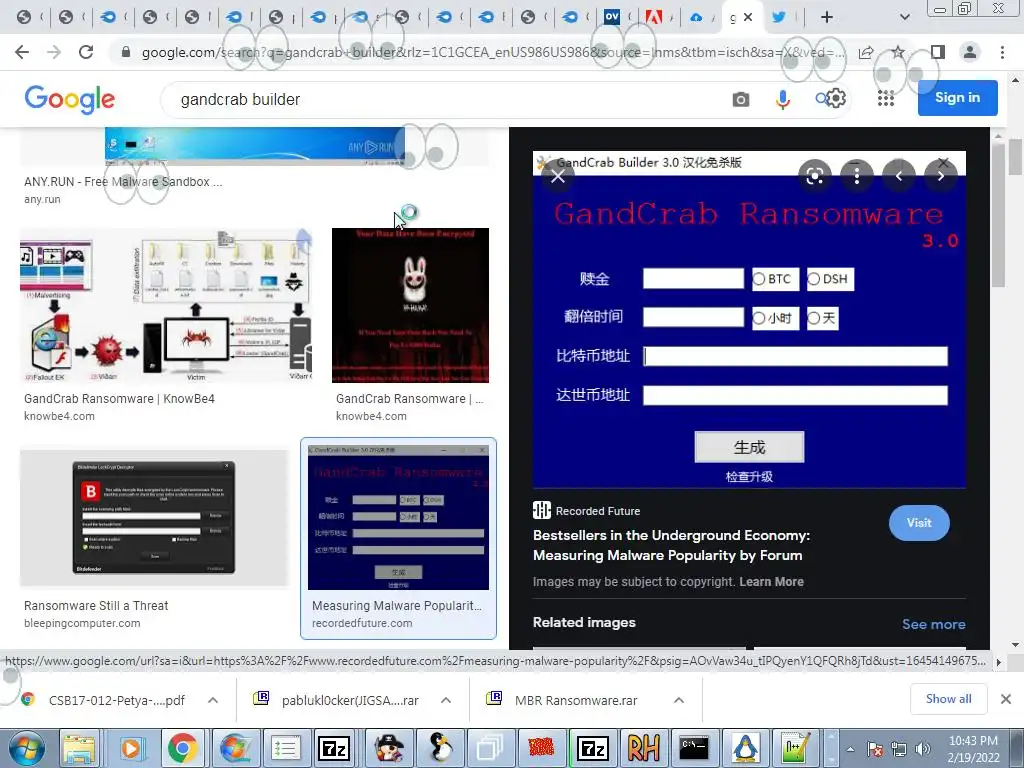This screenshot has height=768, width=1024.
Task: Expand options for CSB17-012-Petya pdf download
Action: [213, 700]
